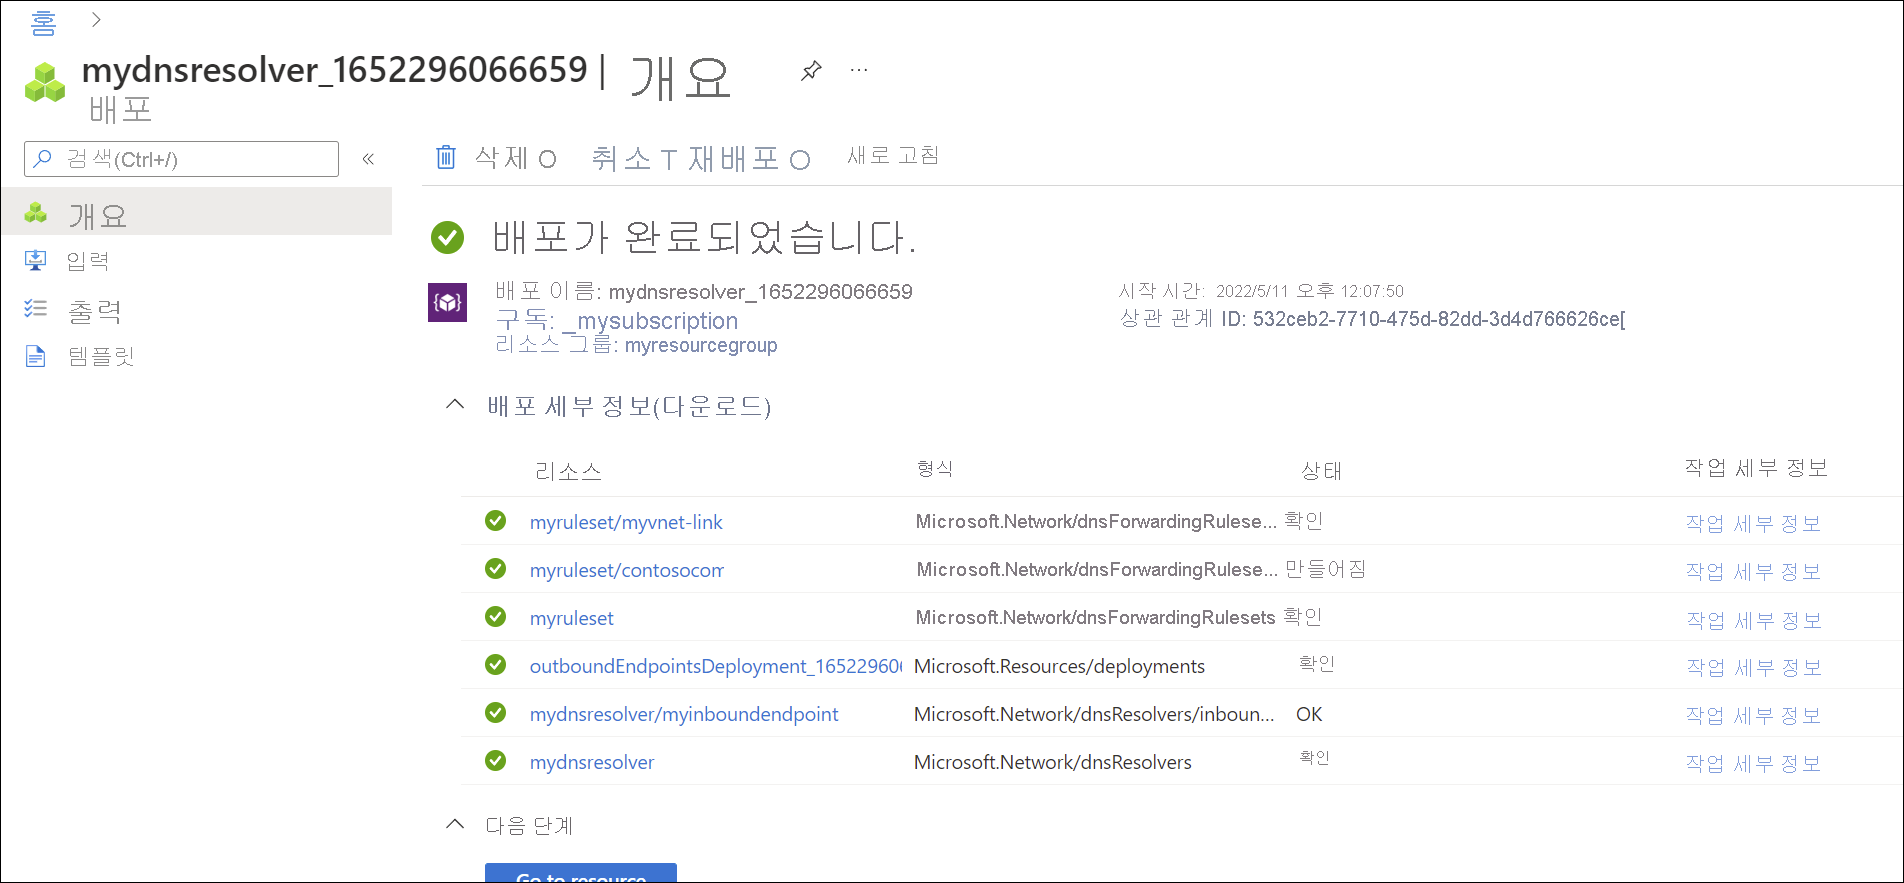Open 템플릿 in the left menu
This screenshot has width=1904, height=883.
pyautogui.click(x=101, y=357)
